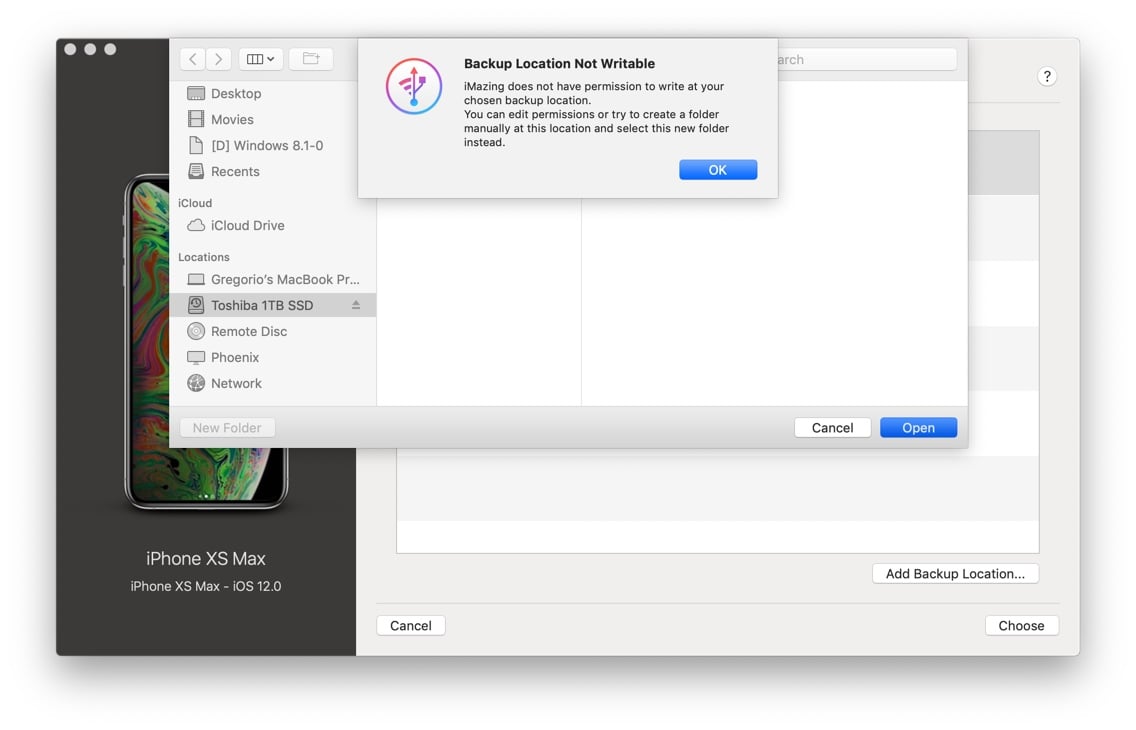The height and width of the screenshot is (730, 1136).
Task: Select Gregorio's MacBook Pro location
Action: tap(272, 280)
